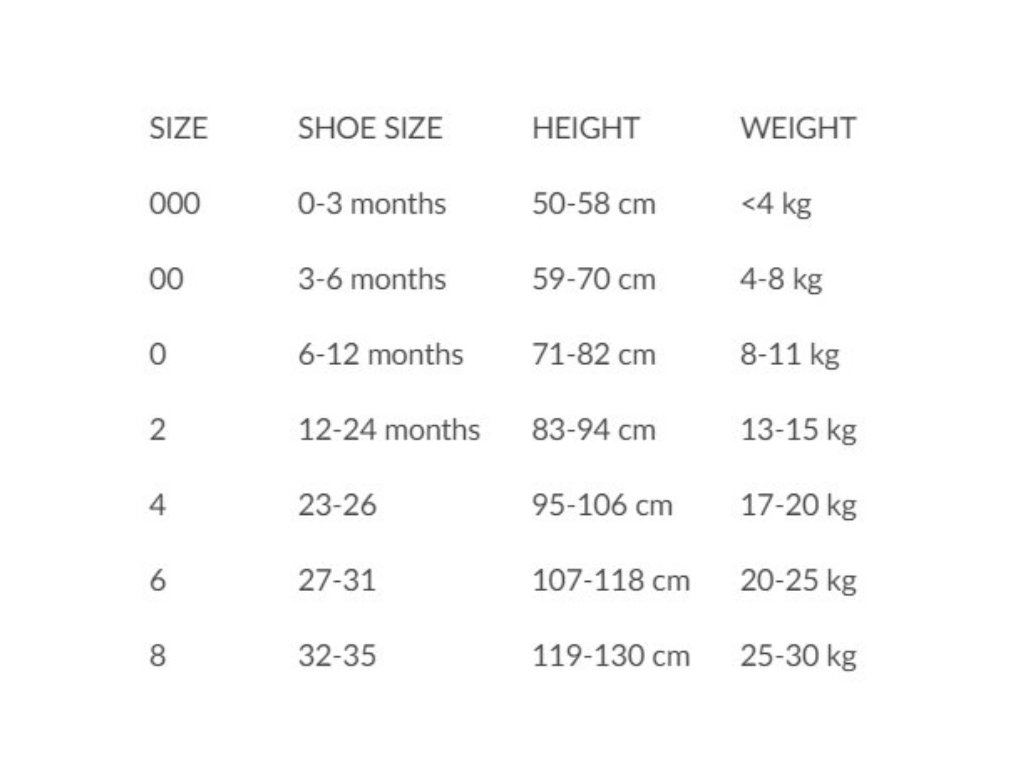1024x768 pixels.
Task: Click the <4 kg weight cell
Action: coord(776,205)
